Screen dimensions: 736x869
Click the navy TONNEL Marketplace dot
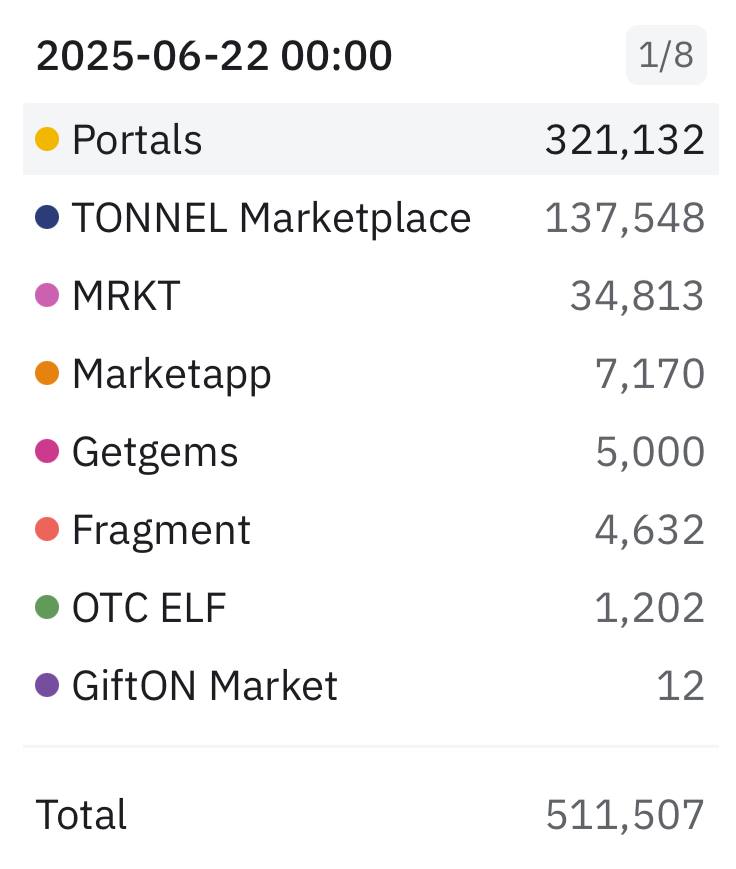point(47,217)
